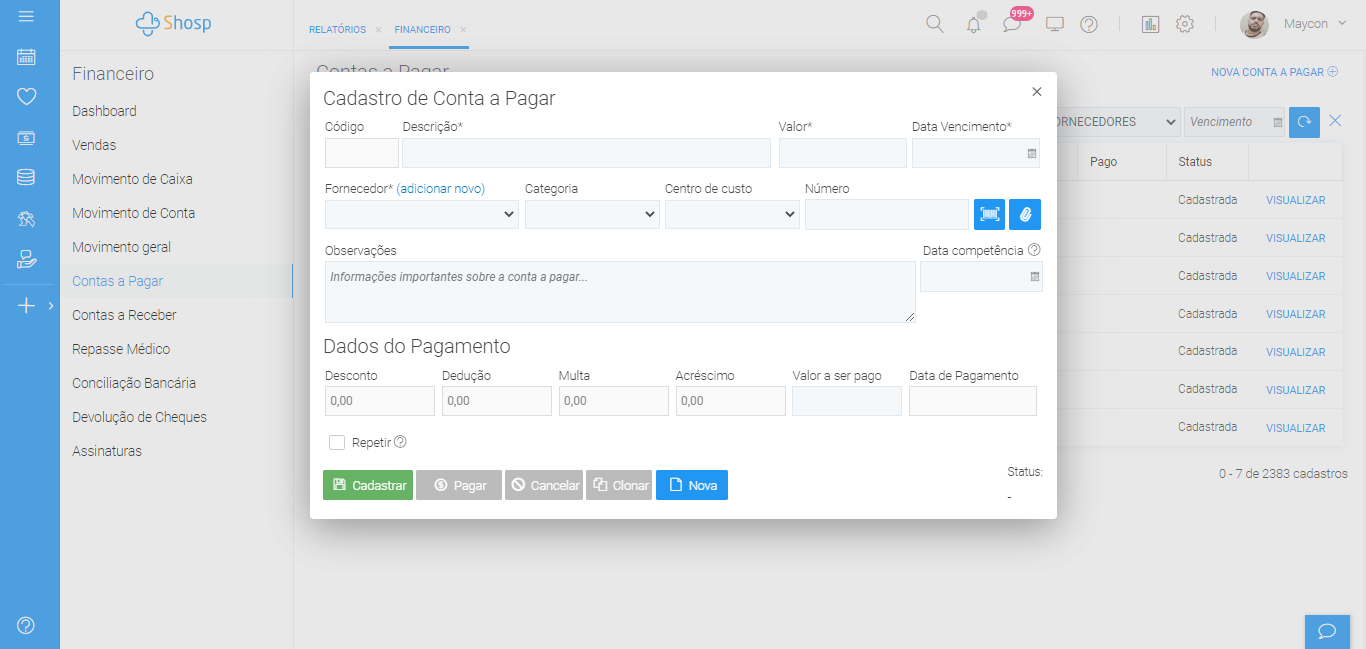Screen dimensions: 1366x649
Task: Click into the Observações text area
Action: (620, 292)
